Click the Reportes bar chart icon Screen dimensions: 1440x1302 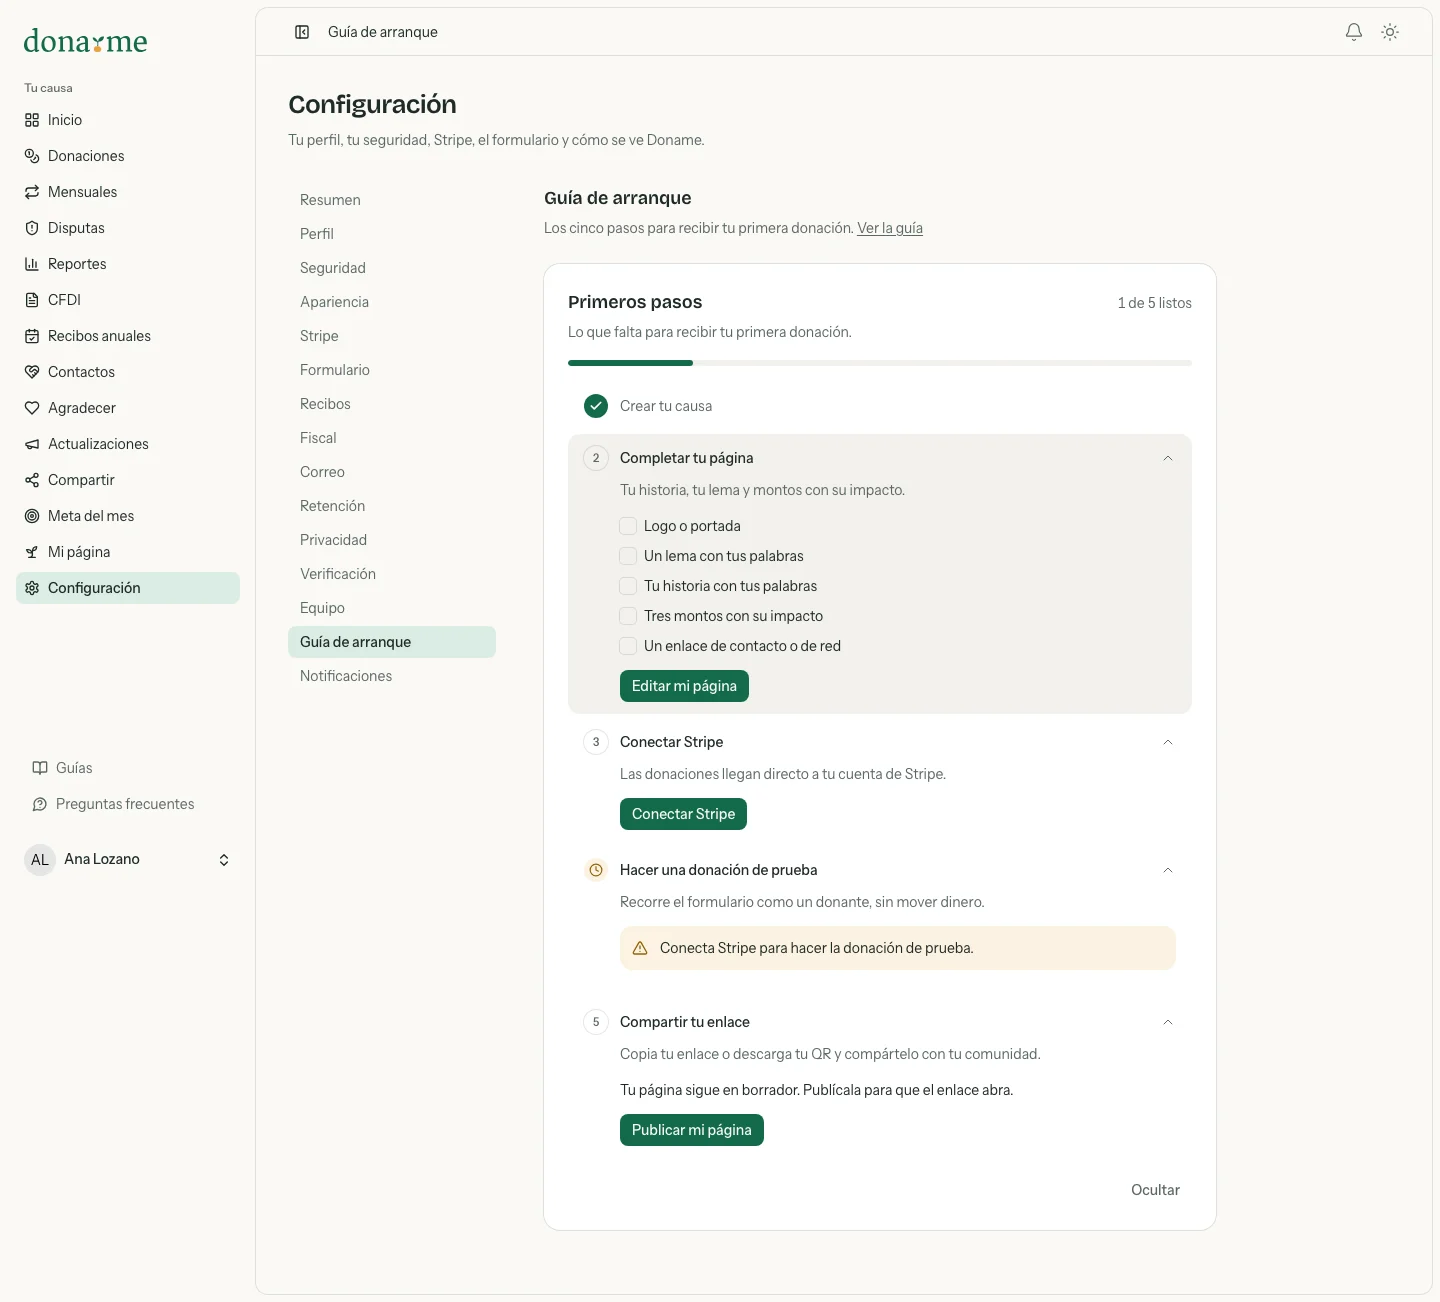(x=32, y=264)
